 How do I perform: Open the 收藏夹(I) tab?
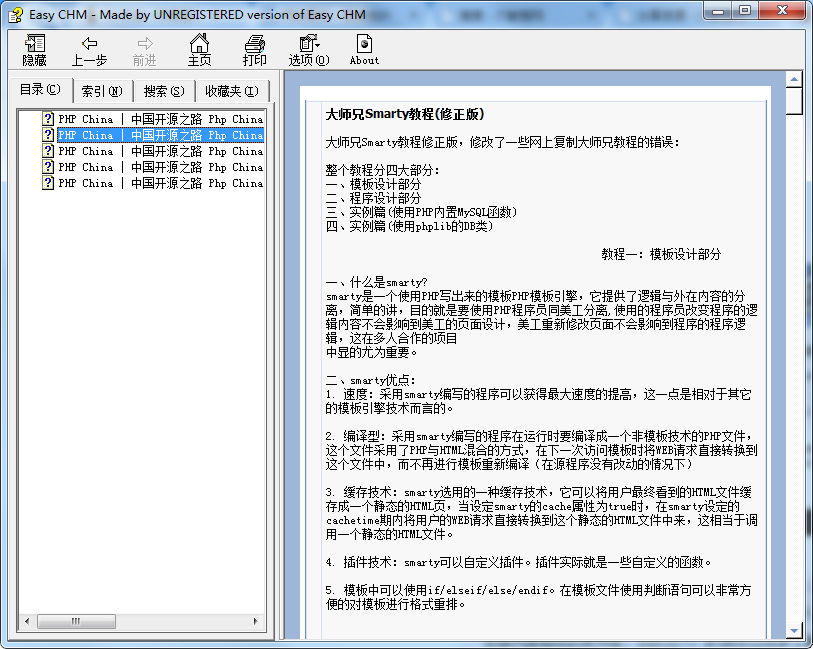point(231,90)
